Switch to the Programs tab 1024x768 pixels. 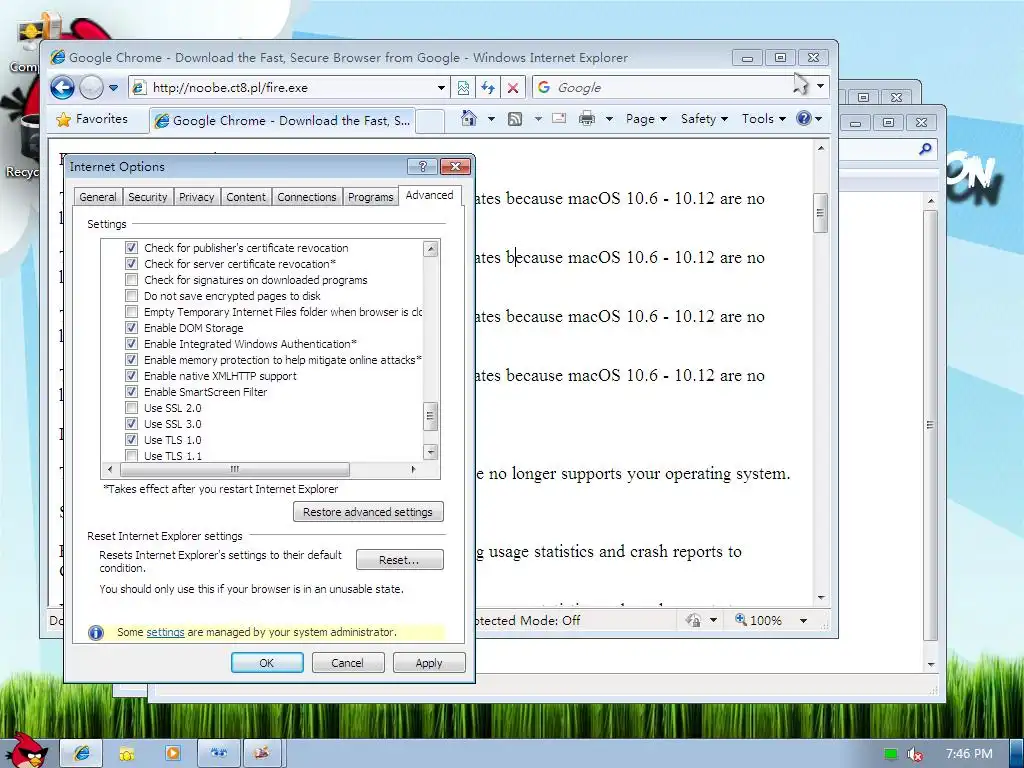tap(370, 197)
